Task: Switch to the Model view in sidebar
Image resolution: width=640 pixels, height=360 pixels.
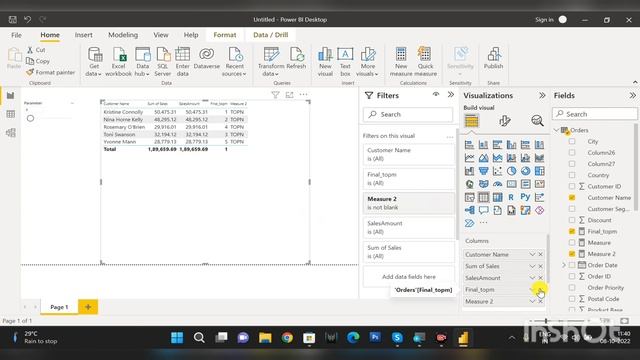Action: pos(11,133)
